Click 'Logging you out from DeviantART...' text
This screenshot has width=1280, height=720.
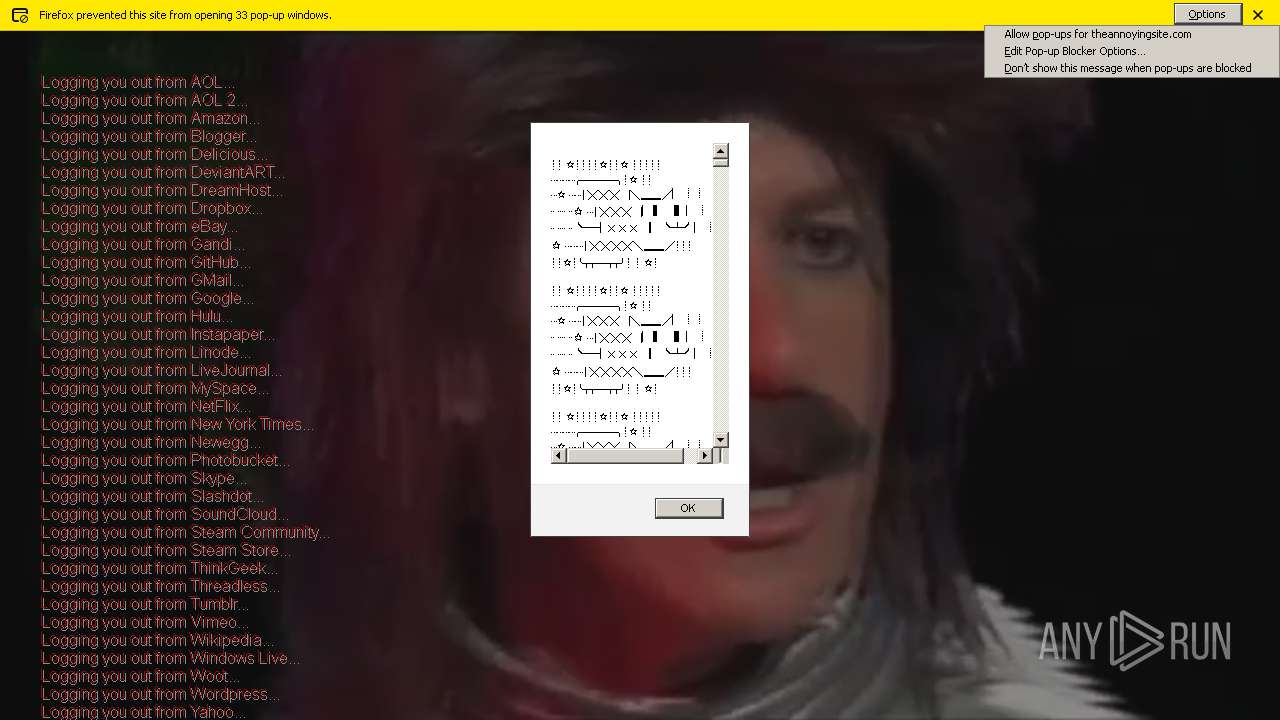coord(163,172)
